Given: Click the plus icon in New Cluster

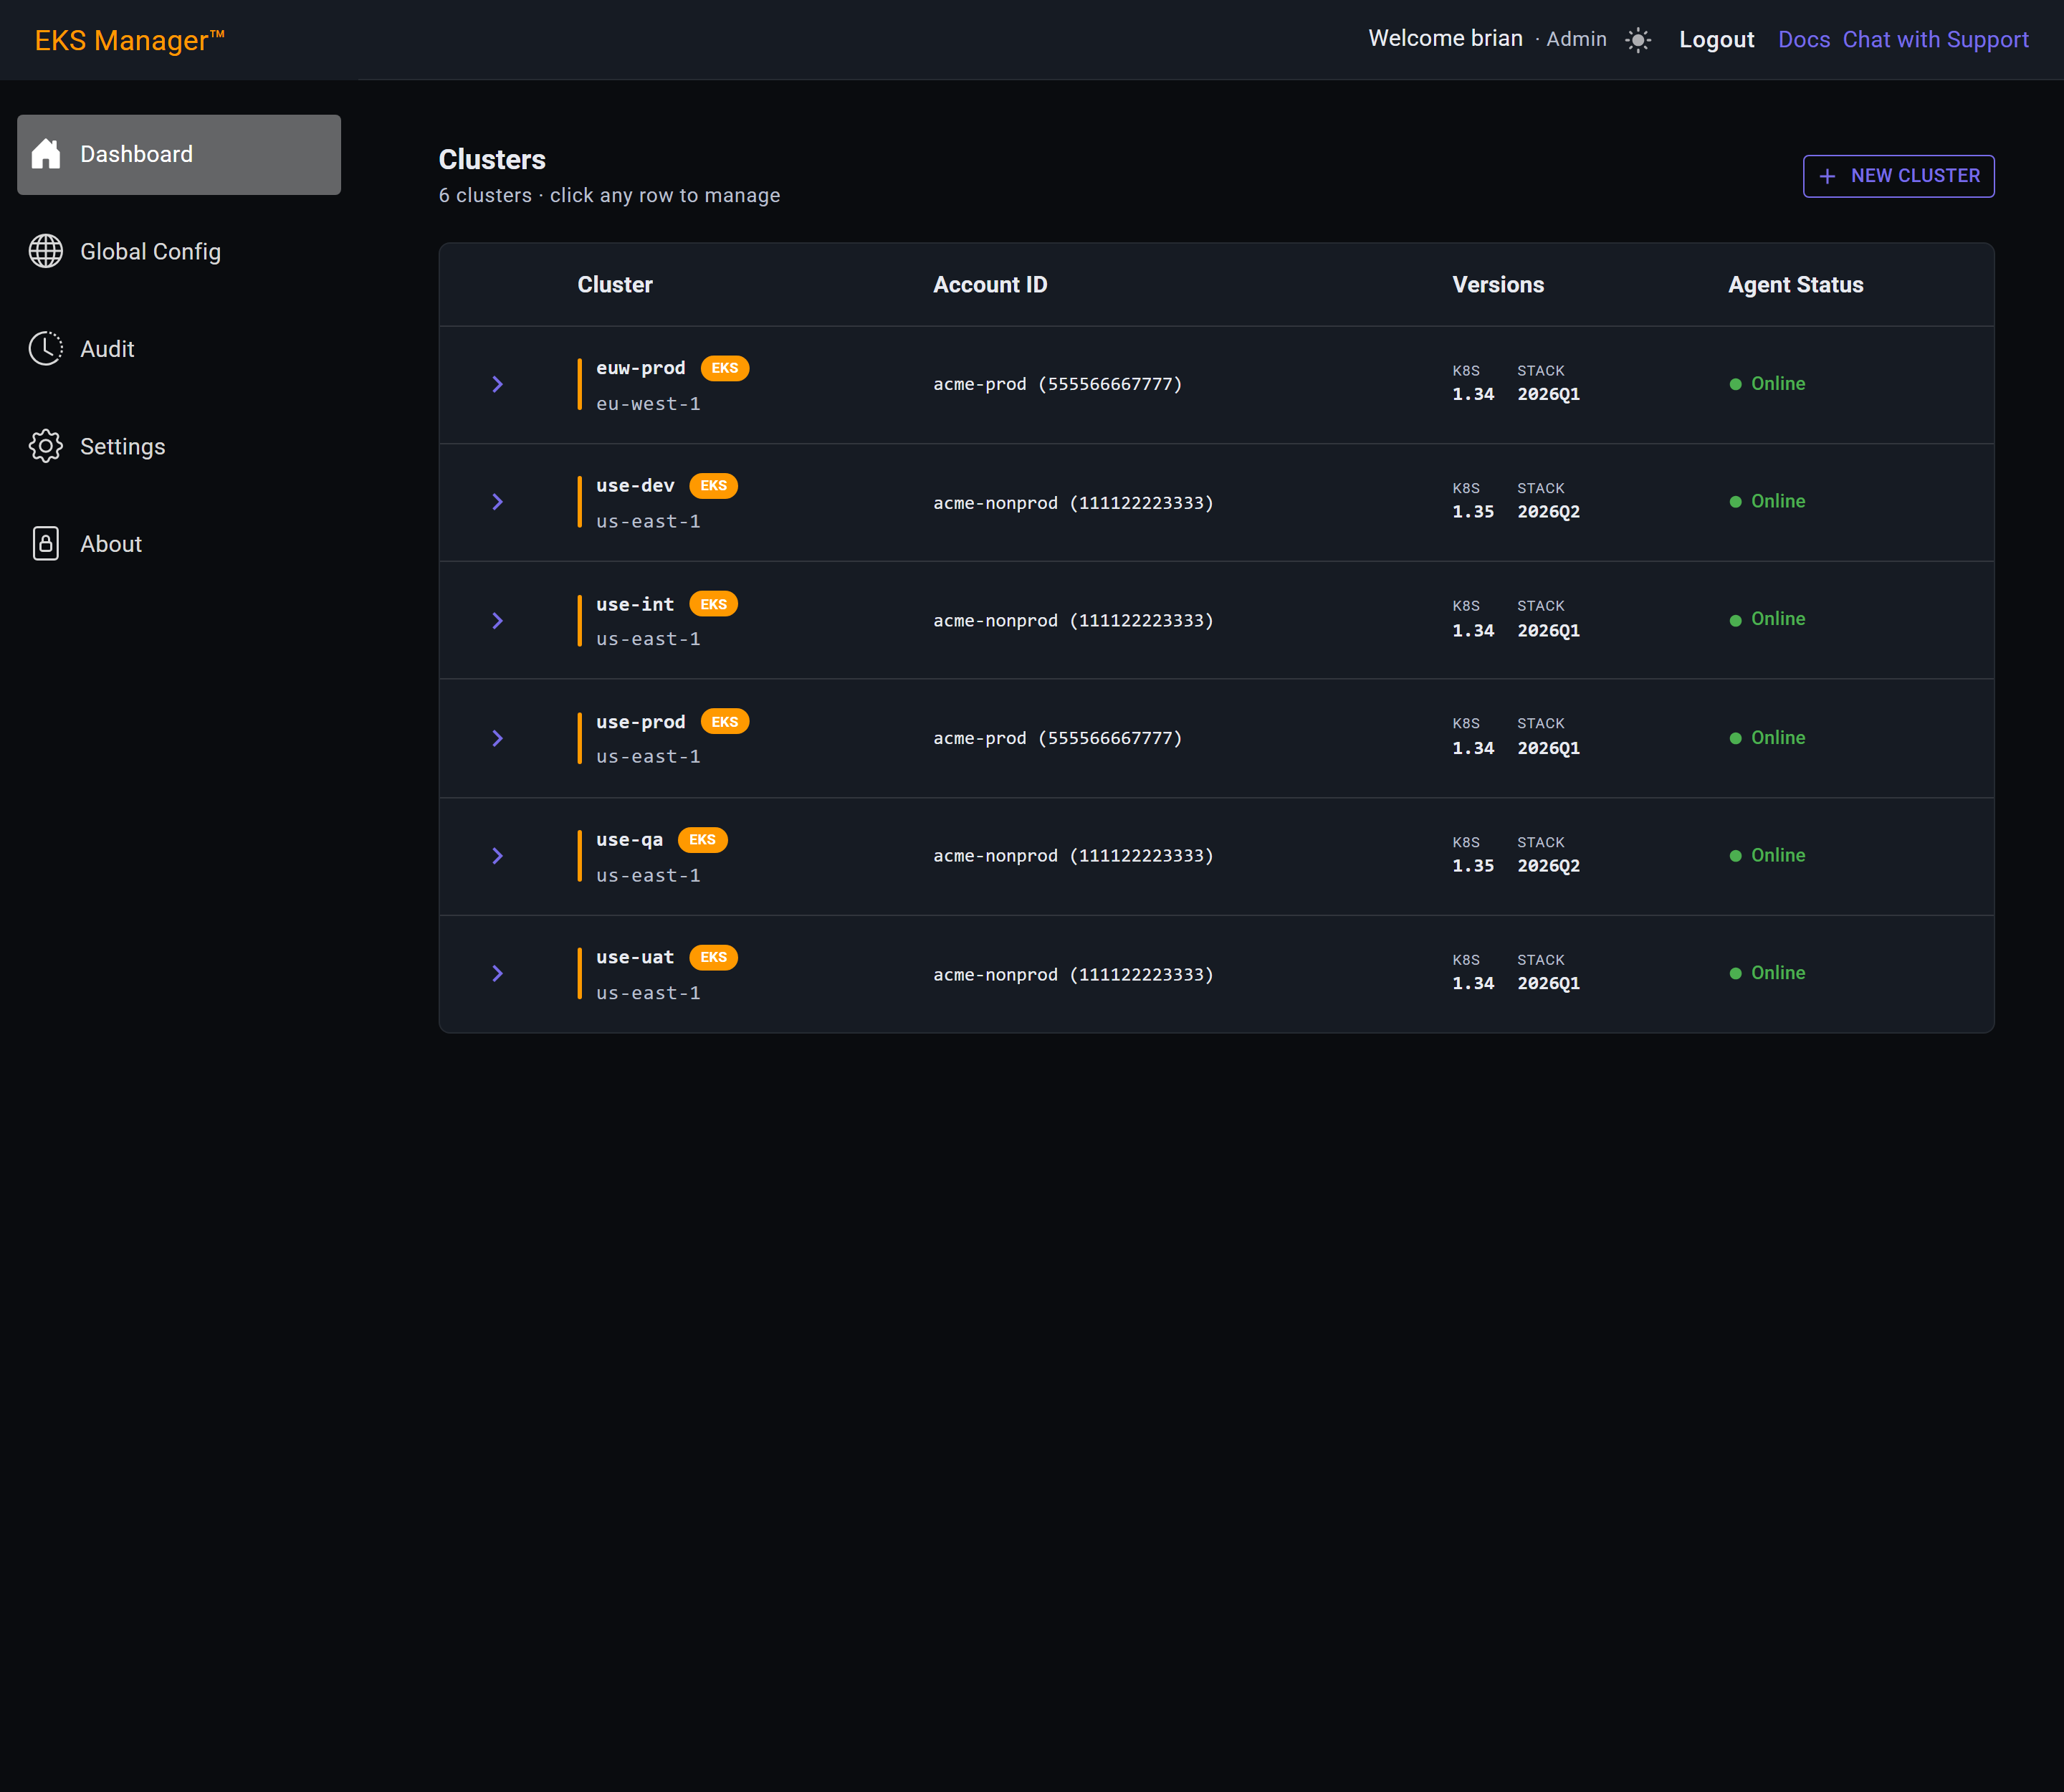Looking at the screenshot, I should click(1827, 176).
